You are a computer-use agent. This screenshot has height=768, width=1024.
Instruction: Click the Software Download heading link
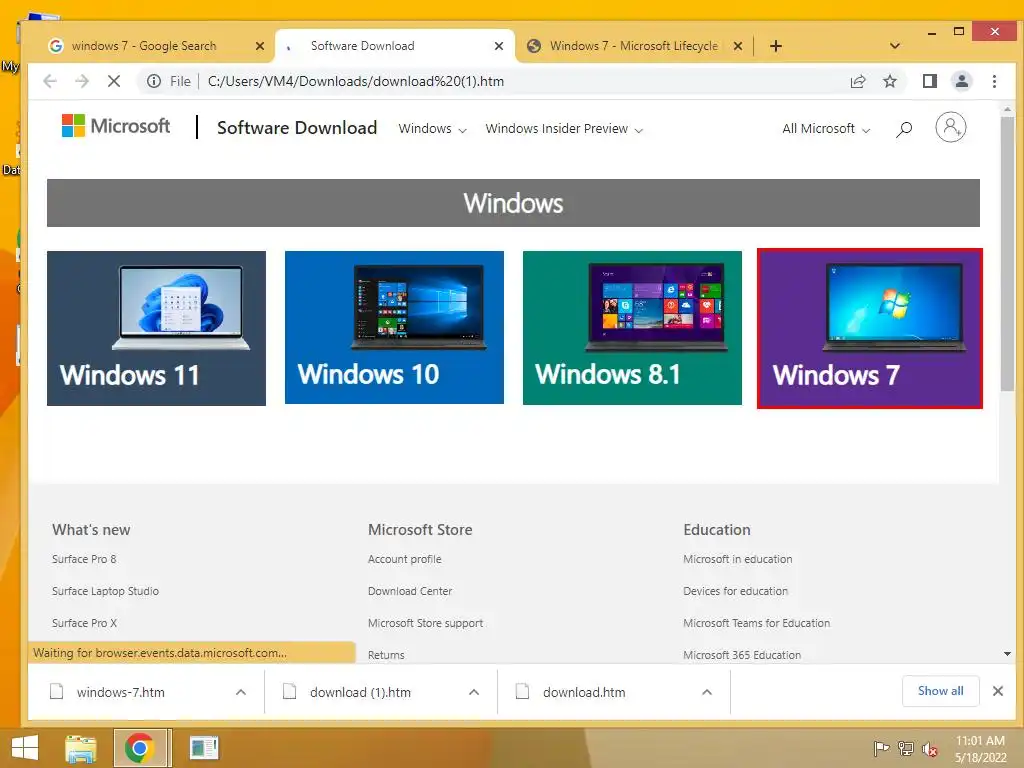(297, 127)
